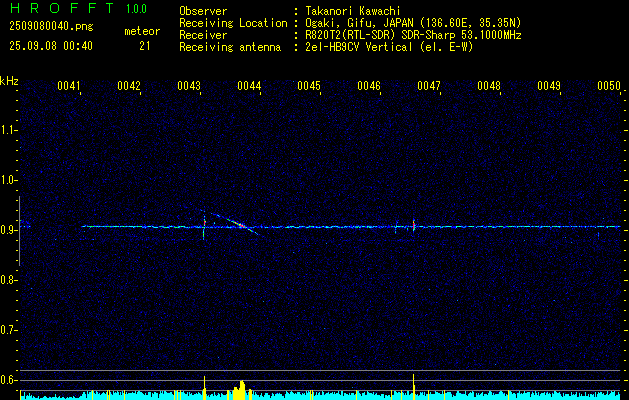Click the version number 1.0.0
The height and width of the screenshot is (400, 629).
[x=136, y=8]
